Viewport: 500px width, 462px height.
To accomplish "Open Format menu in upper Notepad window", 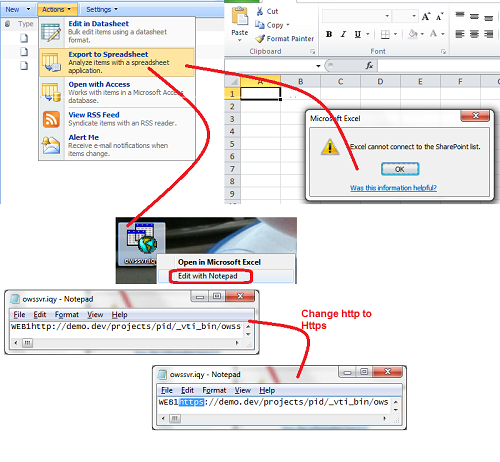I will [67, 315].
